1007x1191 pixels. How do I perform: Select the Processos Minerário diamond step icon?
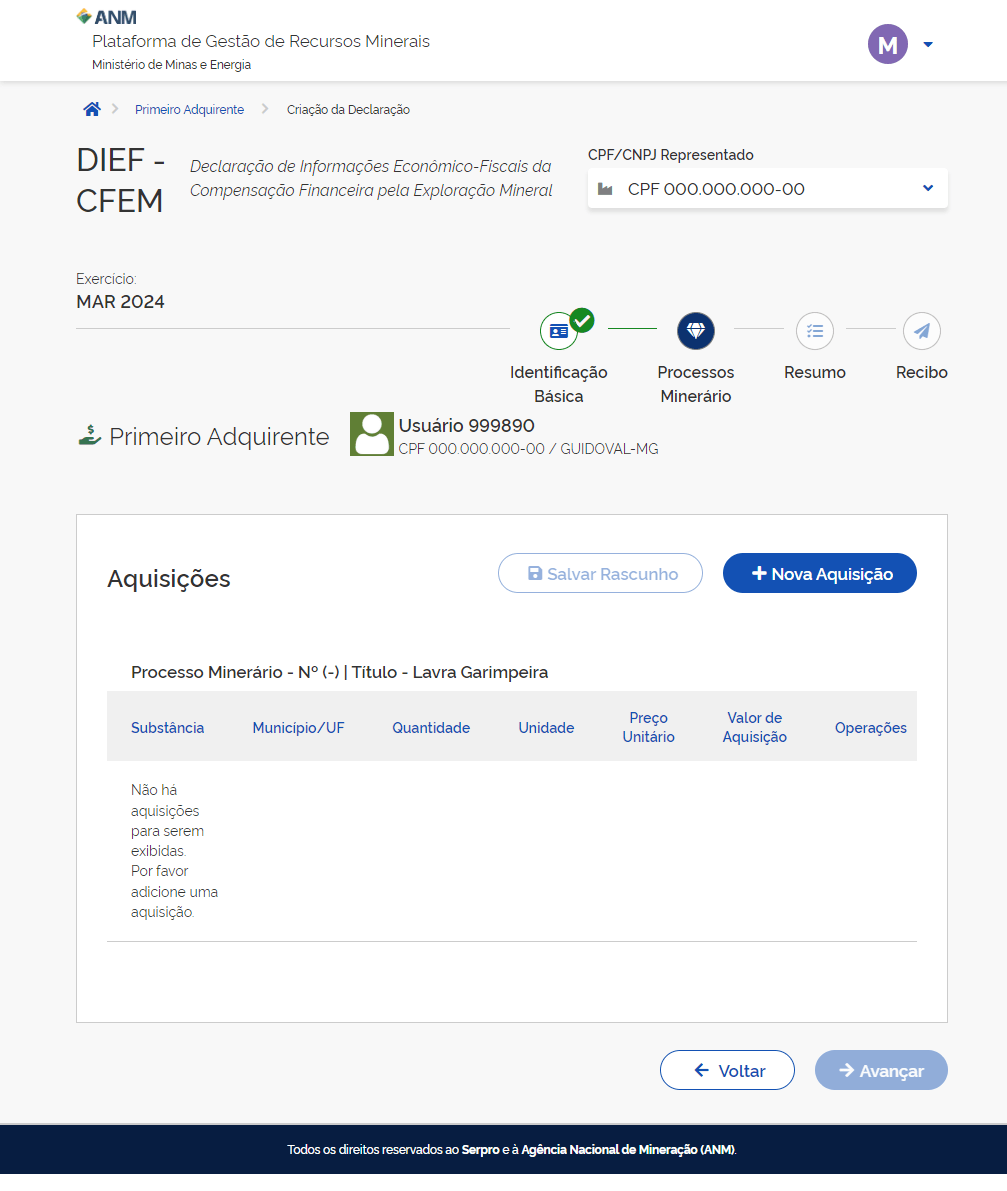(x=696, y=331)
